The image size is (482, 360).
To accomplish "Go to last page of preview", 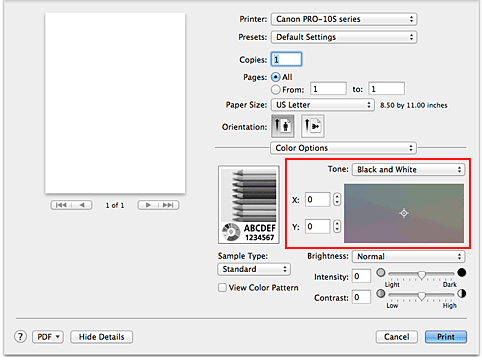I will coord(169,205).
